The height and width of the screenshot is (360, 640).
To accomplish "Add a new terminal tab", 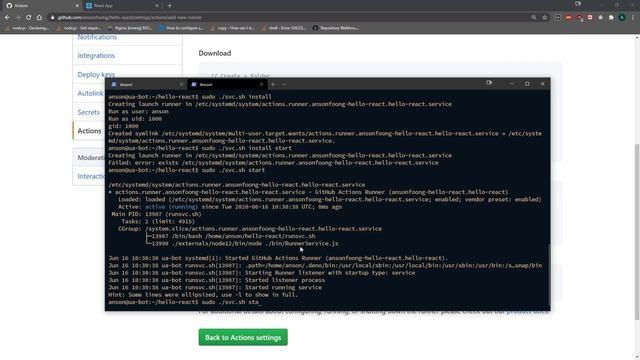I will click(x=273, y=84).
